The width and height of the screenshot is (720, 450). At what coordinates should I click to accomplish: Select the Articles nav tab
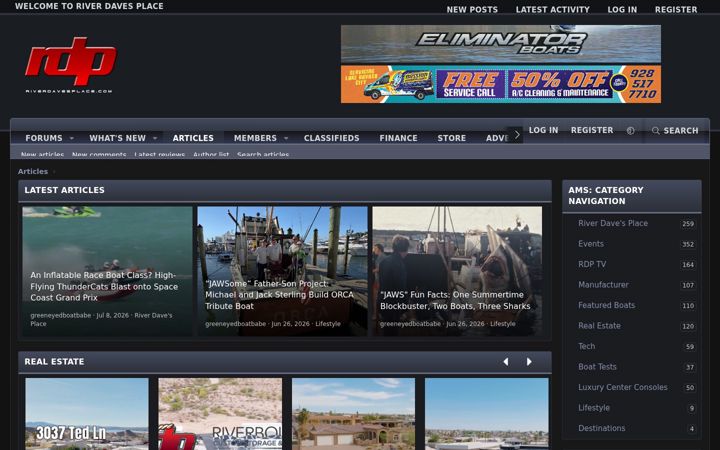(193, 138)
